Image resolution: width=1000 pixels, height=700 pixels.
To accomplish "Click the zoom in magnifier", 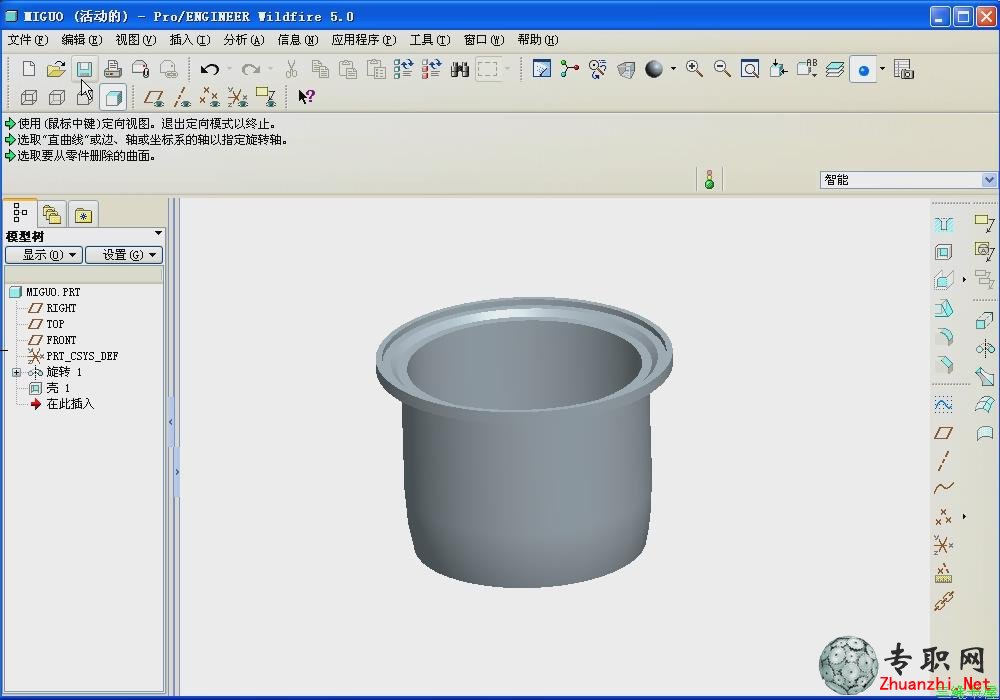I will pos(695,69).
